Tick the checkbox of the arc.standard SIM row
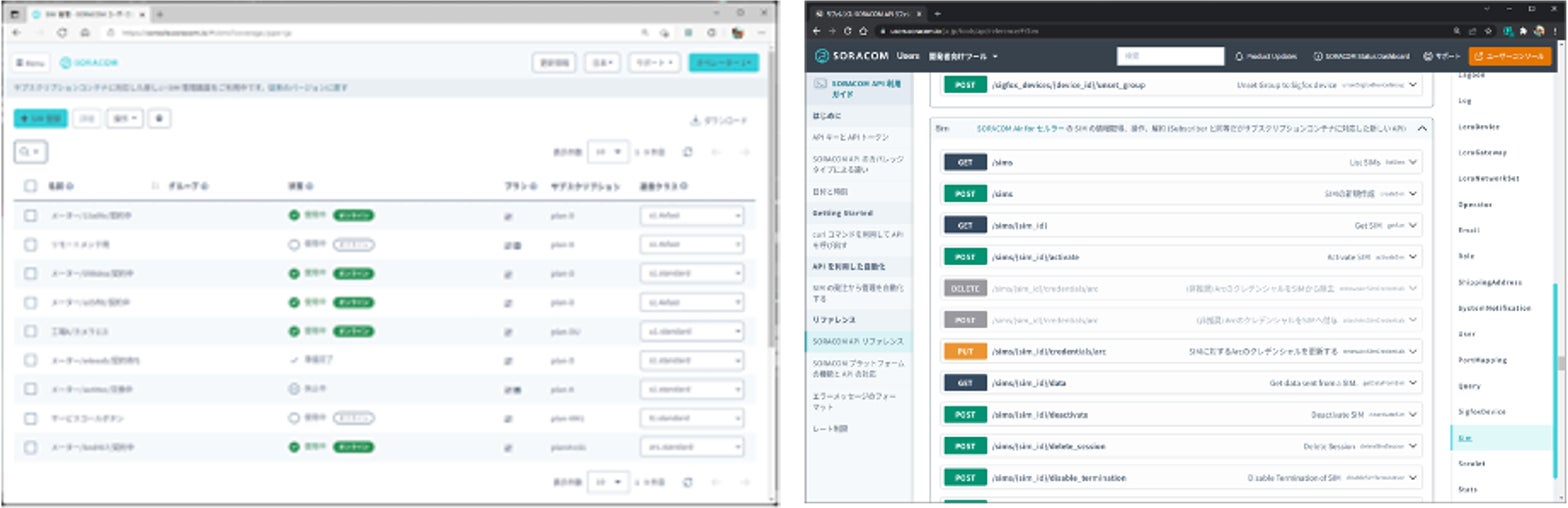Screen dimensions: 1568x508 [30, 447]
